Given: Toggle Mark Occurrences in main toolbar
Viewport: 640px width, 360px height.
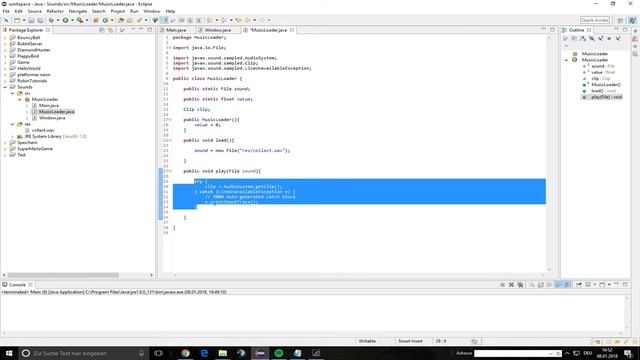Looking at the screenshot, I should 164,20.
